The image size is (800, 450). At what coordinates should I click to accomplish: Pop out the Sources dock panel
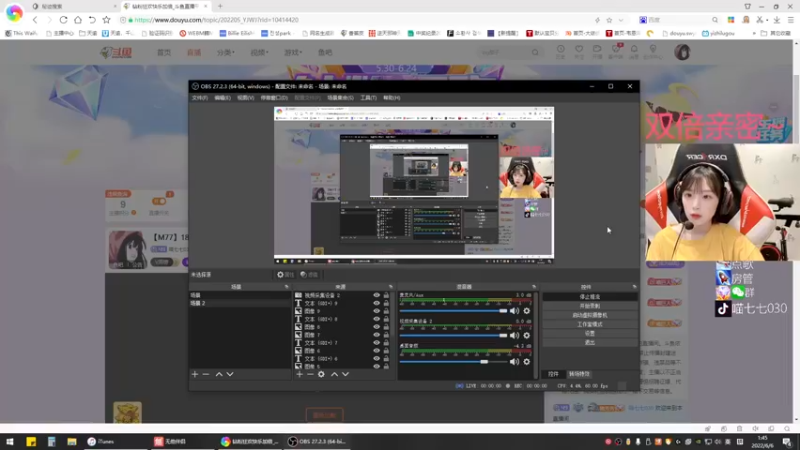391,287
